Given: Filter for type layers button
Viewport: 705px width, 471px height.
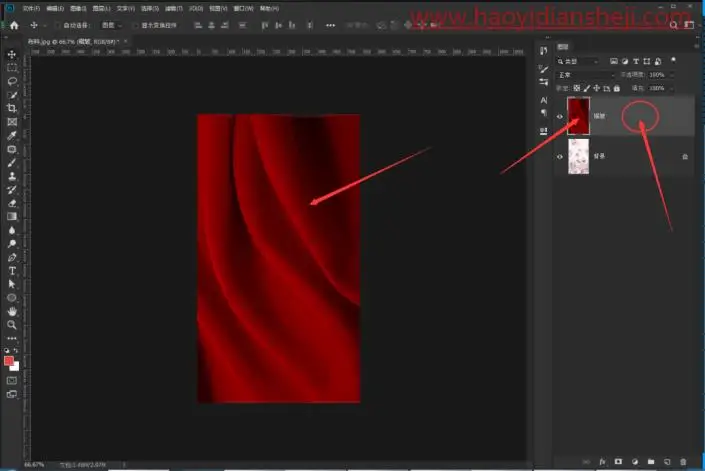Looking at the screenshot, I should (636, 61).
